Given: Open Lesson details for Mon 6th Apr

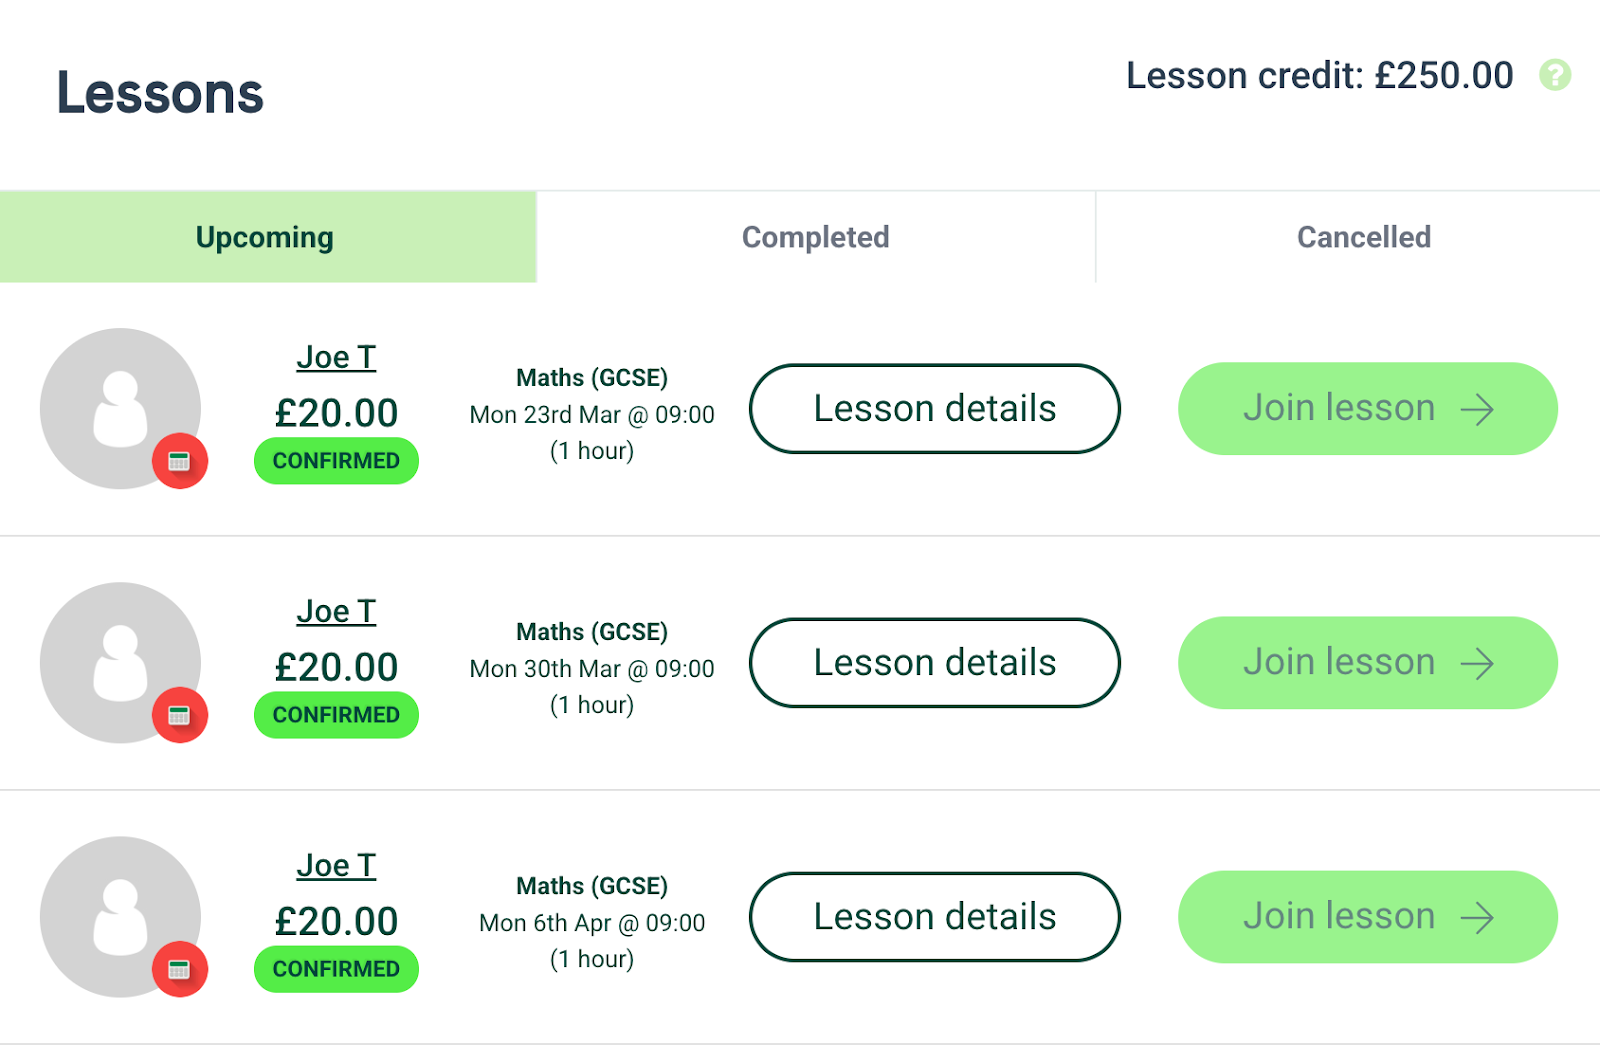Looking at the screenshot, I should tap(935, 916).
